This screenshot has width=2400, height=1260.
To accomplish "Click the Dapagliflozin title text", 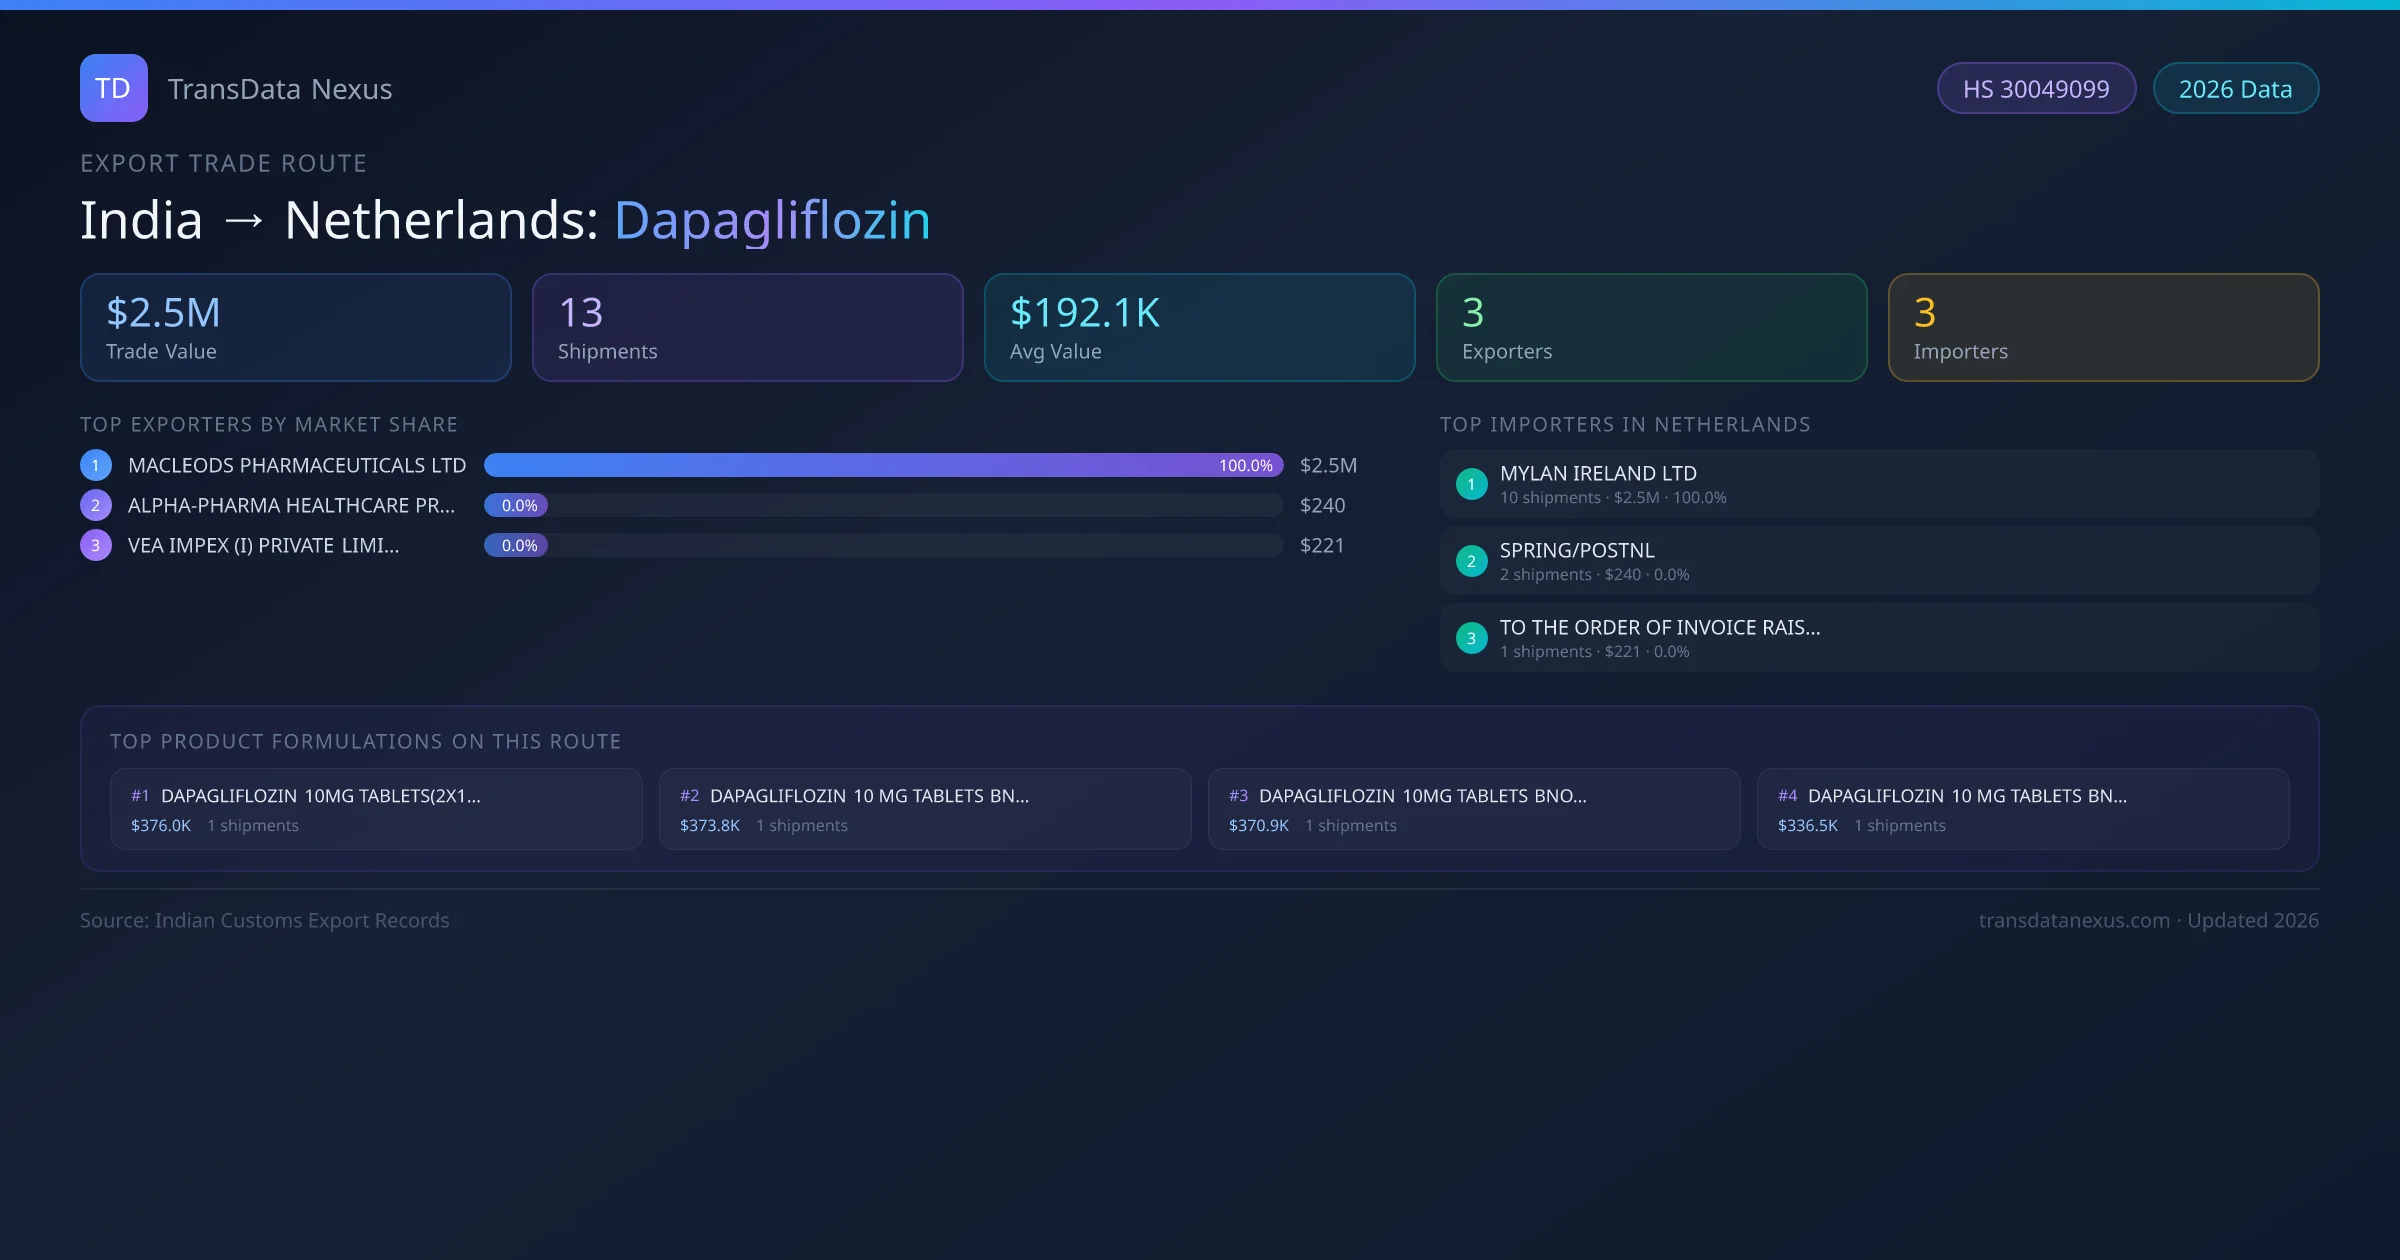I will coord(772,220).
